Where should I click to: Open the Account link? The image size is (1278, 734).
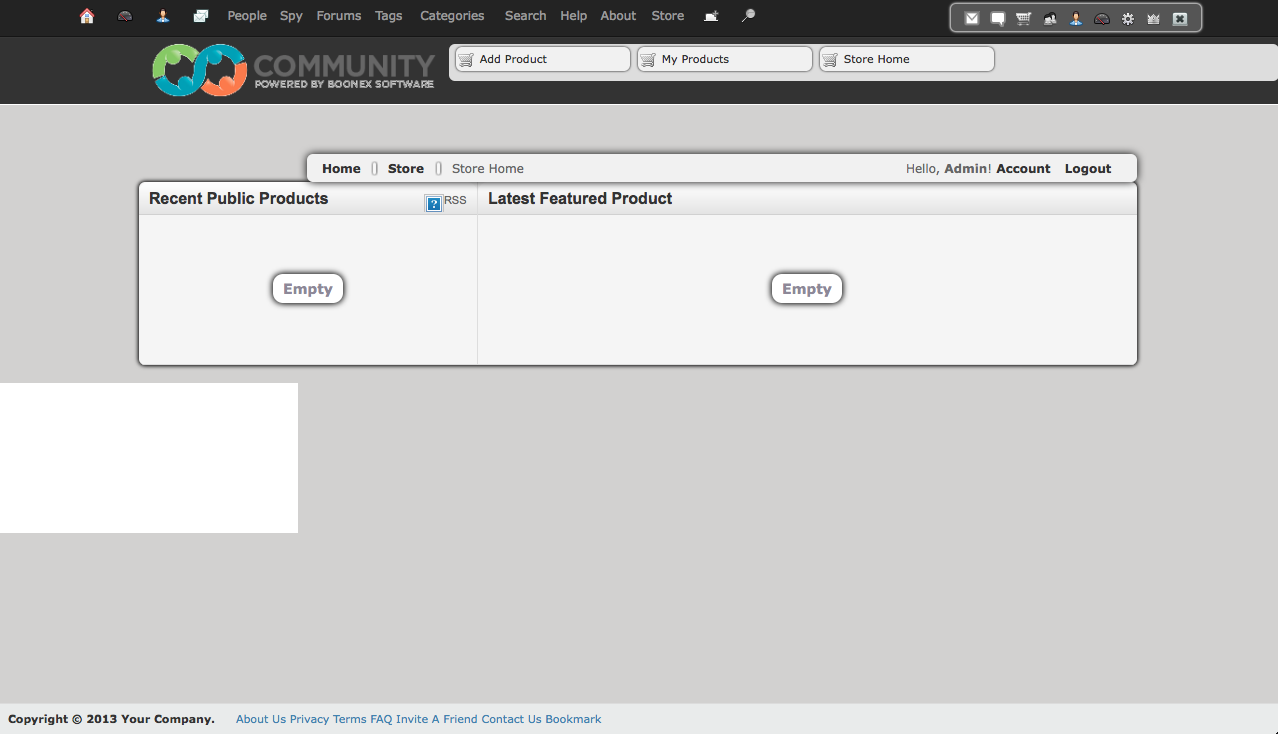click(x=1023, y=169)
